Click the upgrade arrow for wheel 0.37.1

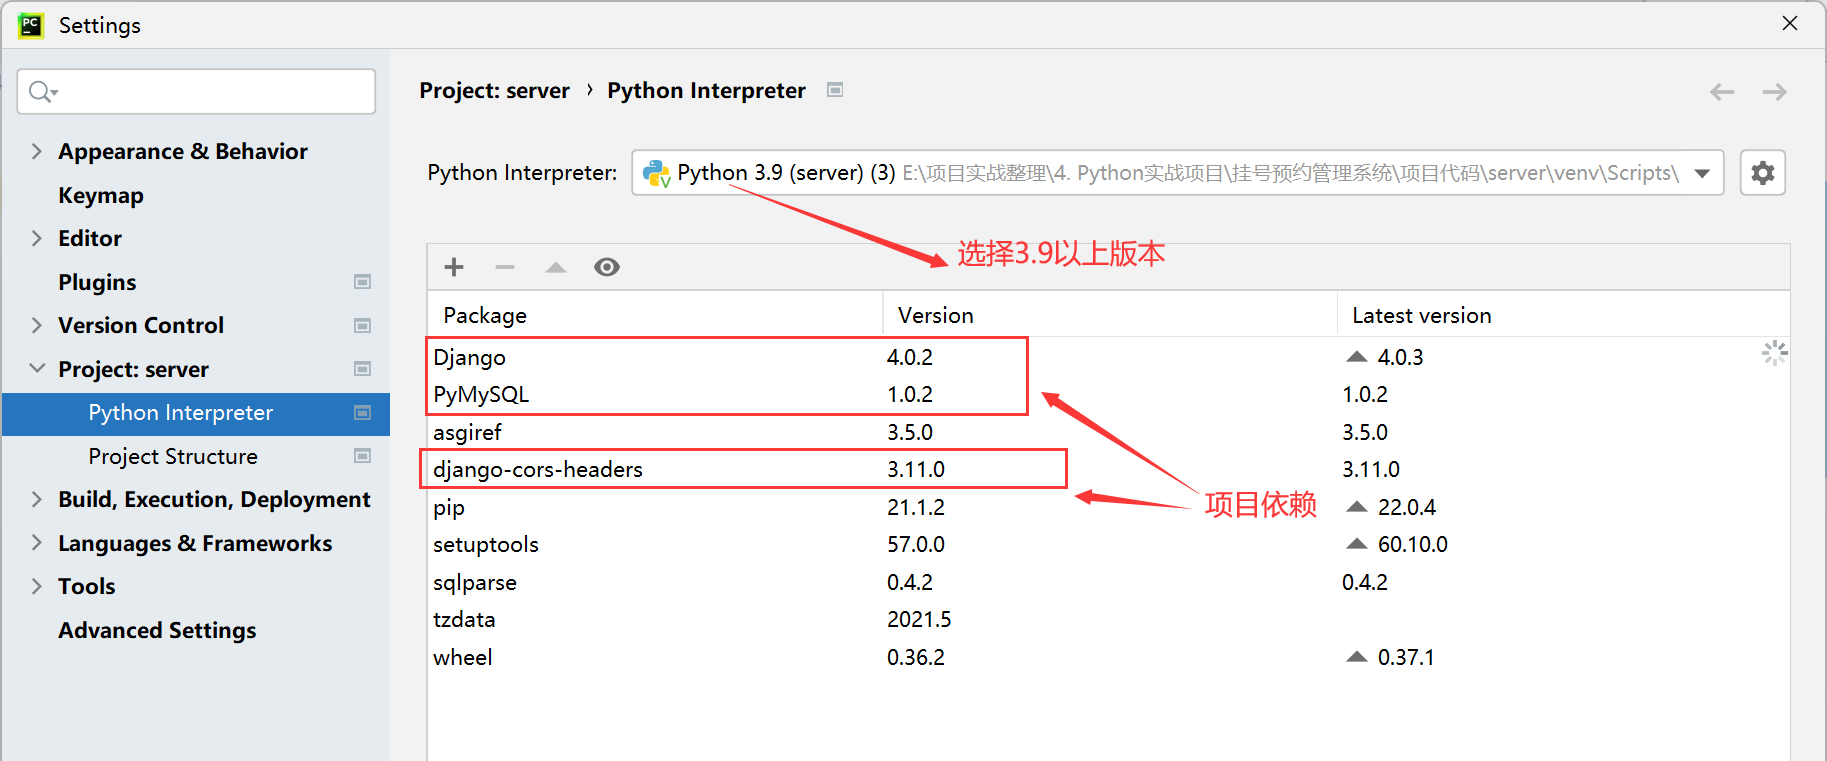click(x=1357, y=657)
